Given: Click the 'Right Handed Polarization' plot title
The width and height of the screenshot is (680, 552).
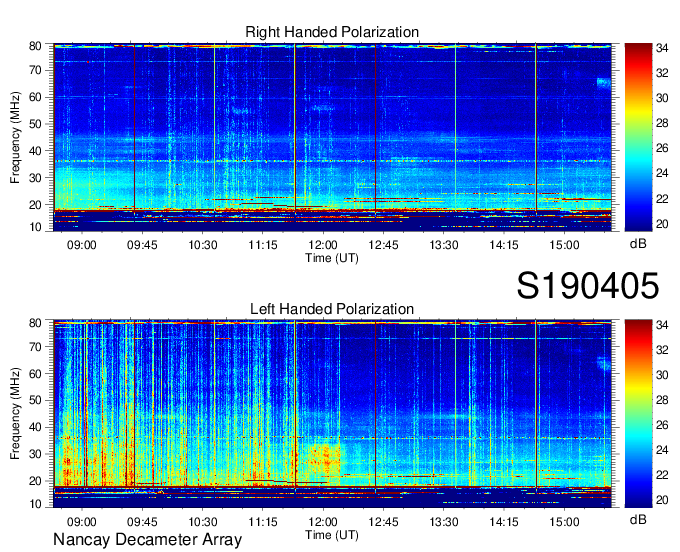Looking at the screenshot, I should [332, 32].
